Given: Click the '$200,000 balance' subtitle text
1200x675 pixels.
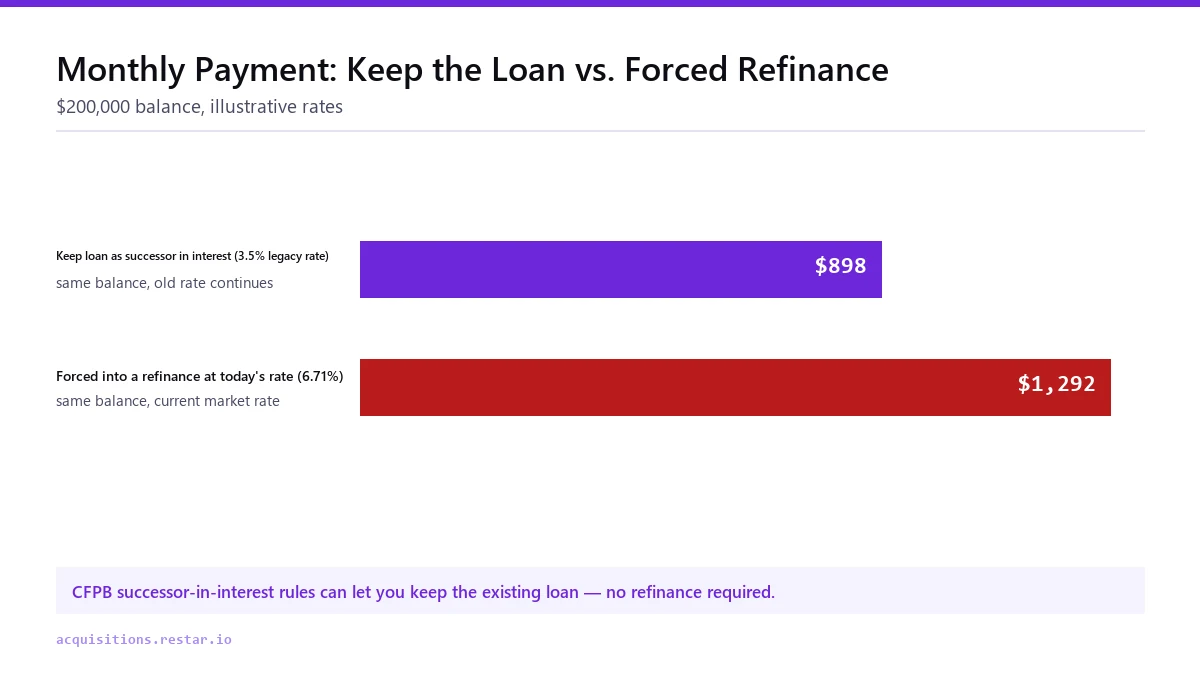Looking at the screenshot, I should (128, 107).
